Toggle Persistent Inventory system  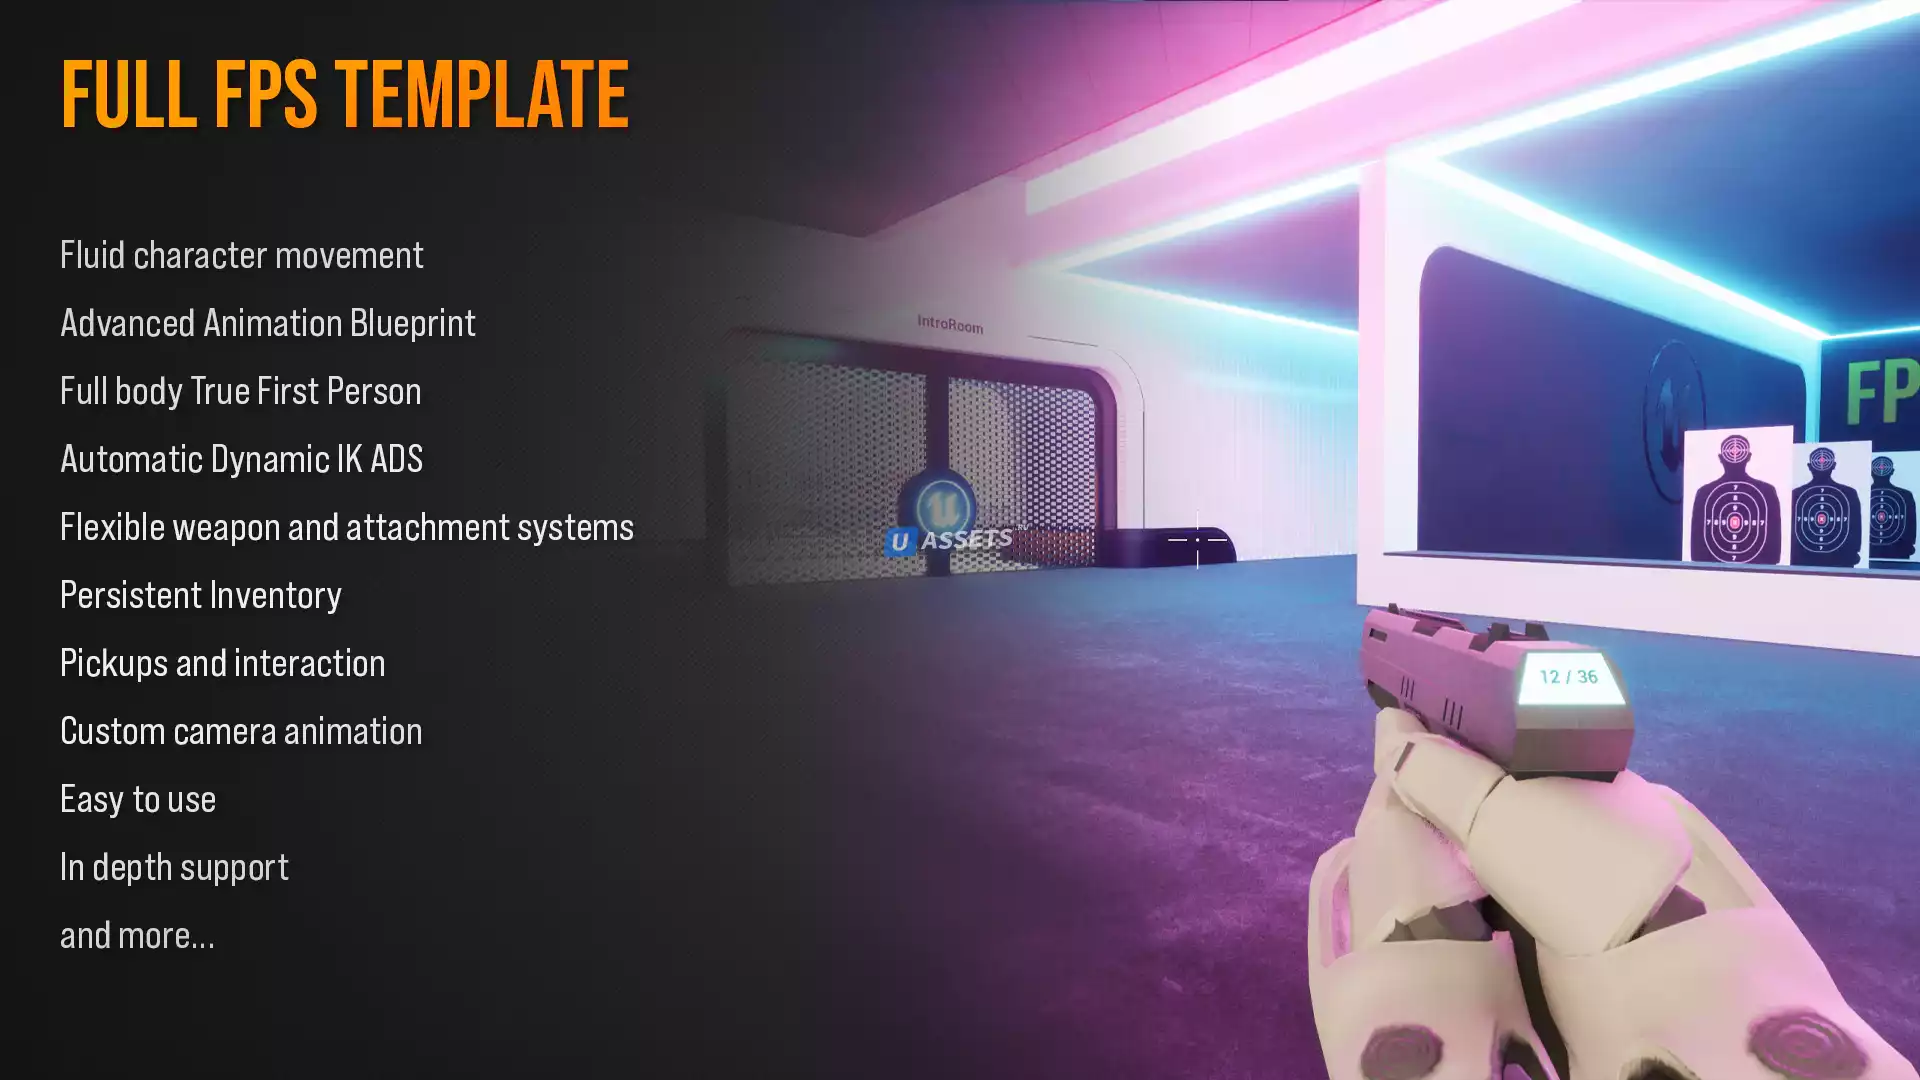click(200, 595)
